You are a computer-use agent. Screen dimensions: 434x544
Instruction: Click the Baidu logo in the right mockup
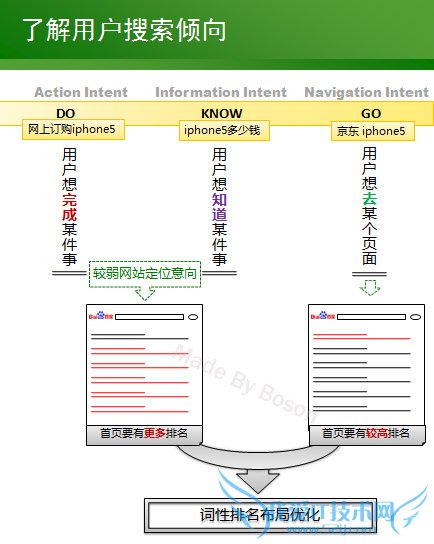coord(323,316)
